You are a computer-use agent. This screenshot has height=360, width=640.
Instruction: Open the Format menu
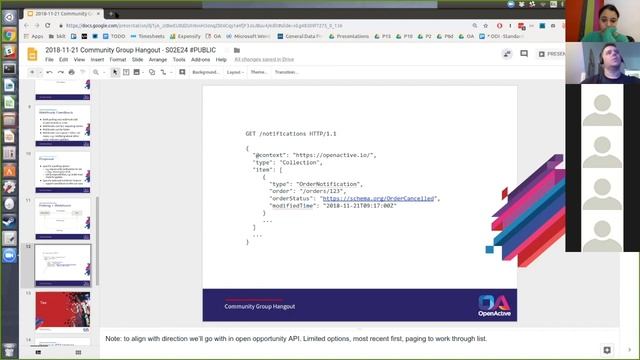tap(118, 60)
